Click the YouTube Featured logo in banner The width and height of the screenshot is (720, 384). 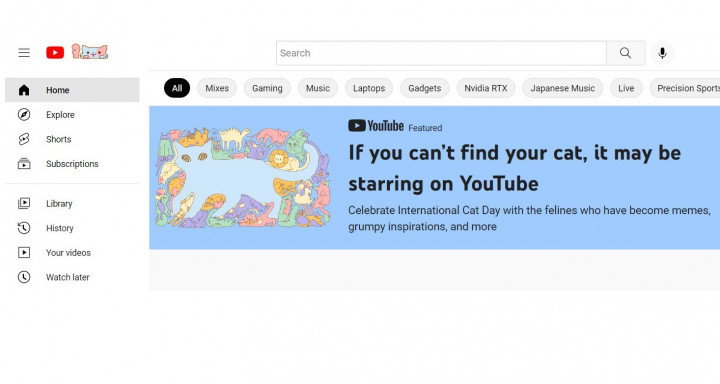click(376, 126)
